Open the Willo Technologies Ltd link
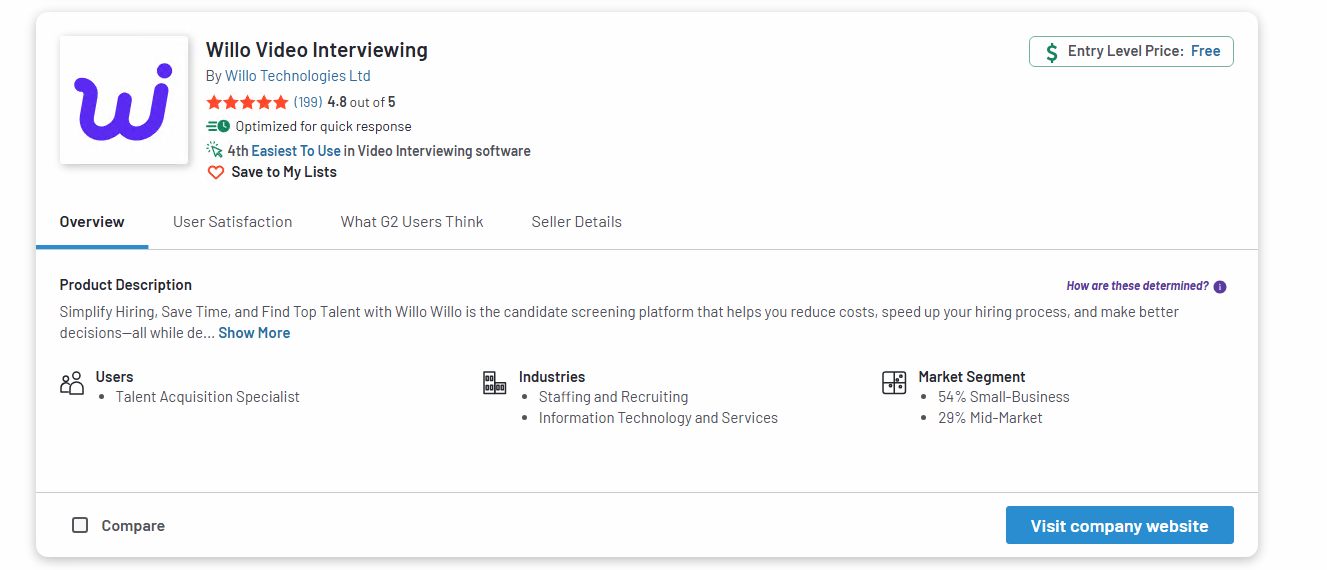1327x570 pixels. pyautogui.click(x=298, y=76)
